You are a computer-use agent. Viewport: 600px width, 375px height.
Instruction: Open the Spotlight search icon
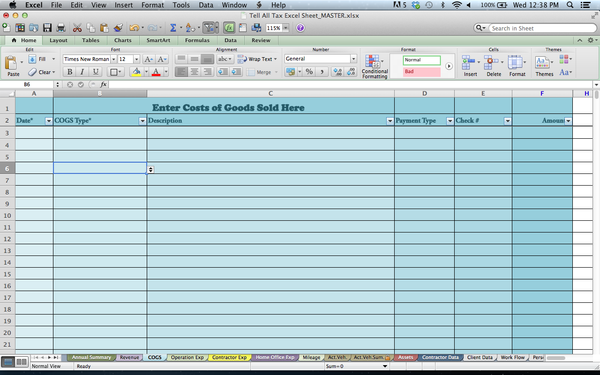pyautogui.click(x=570, y=5)
